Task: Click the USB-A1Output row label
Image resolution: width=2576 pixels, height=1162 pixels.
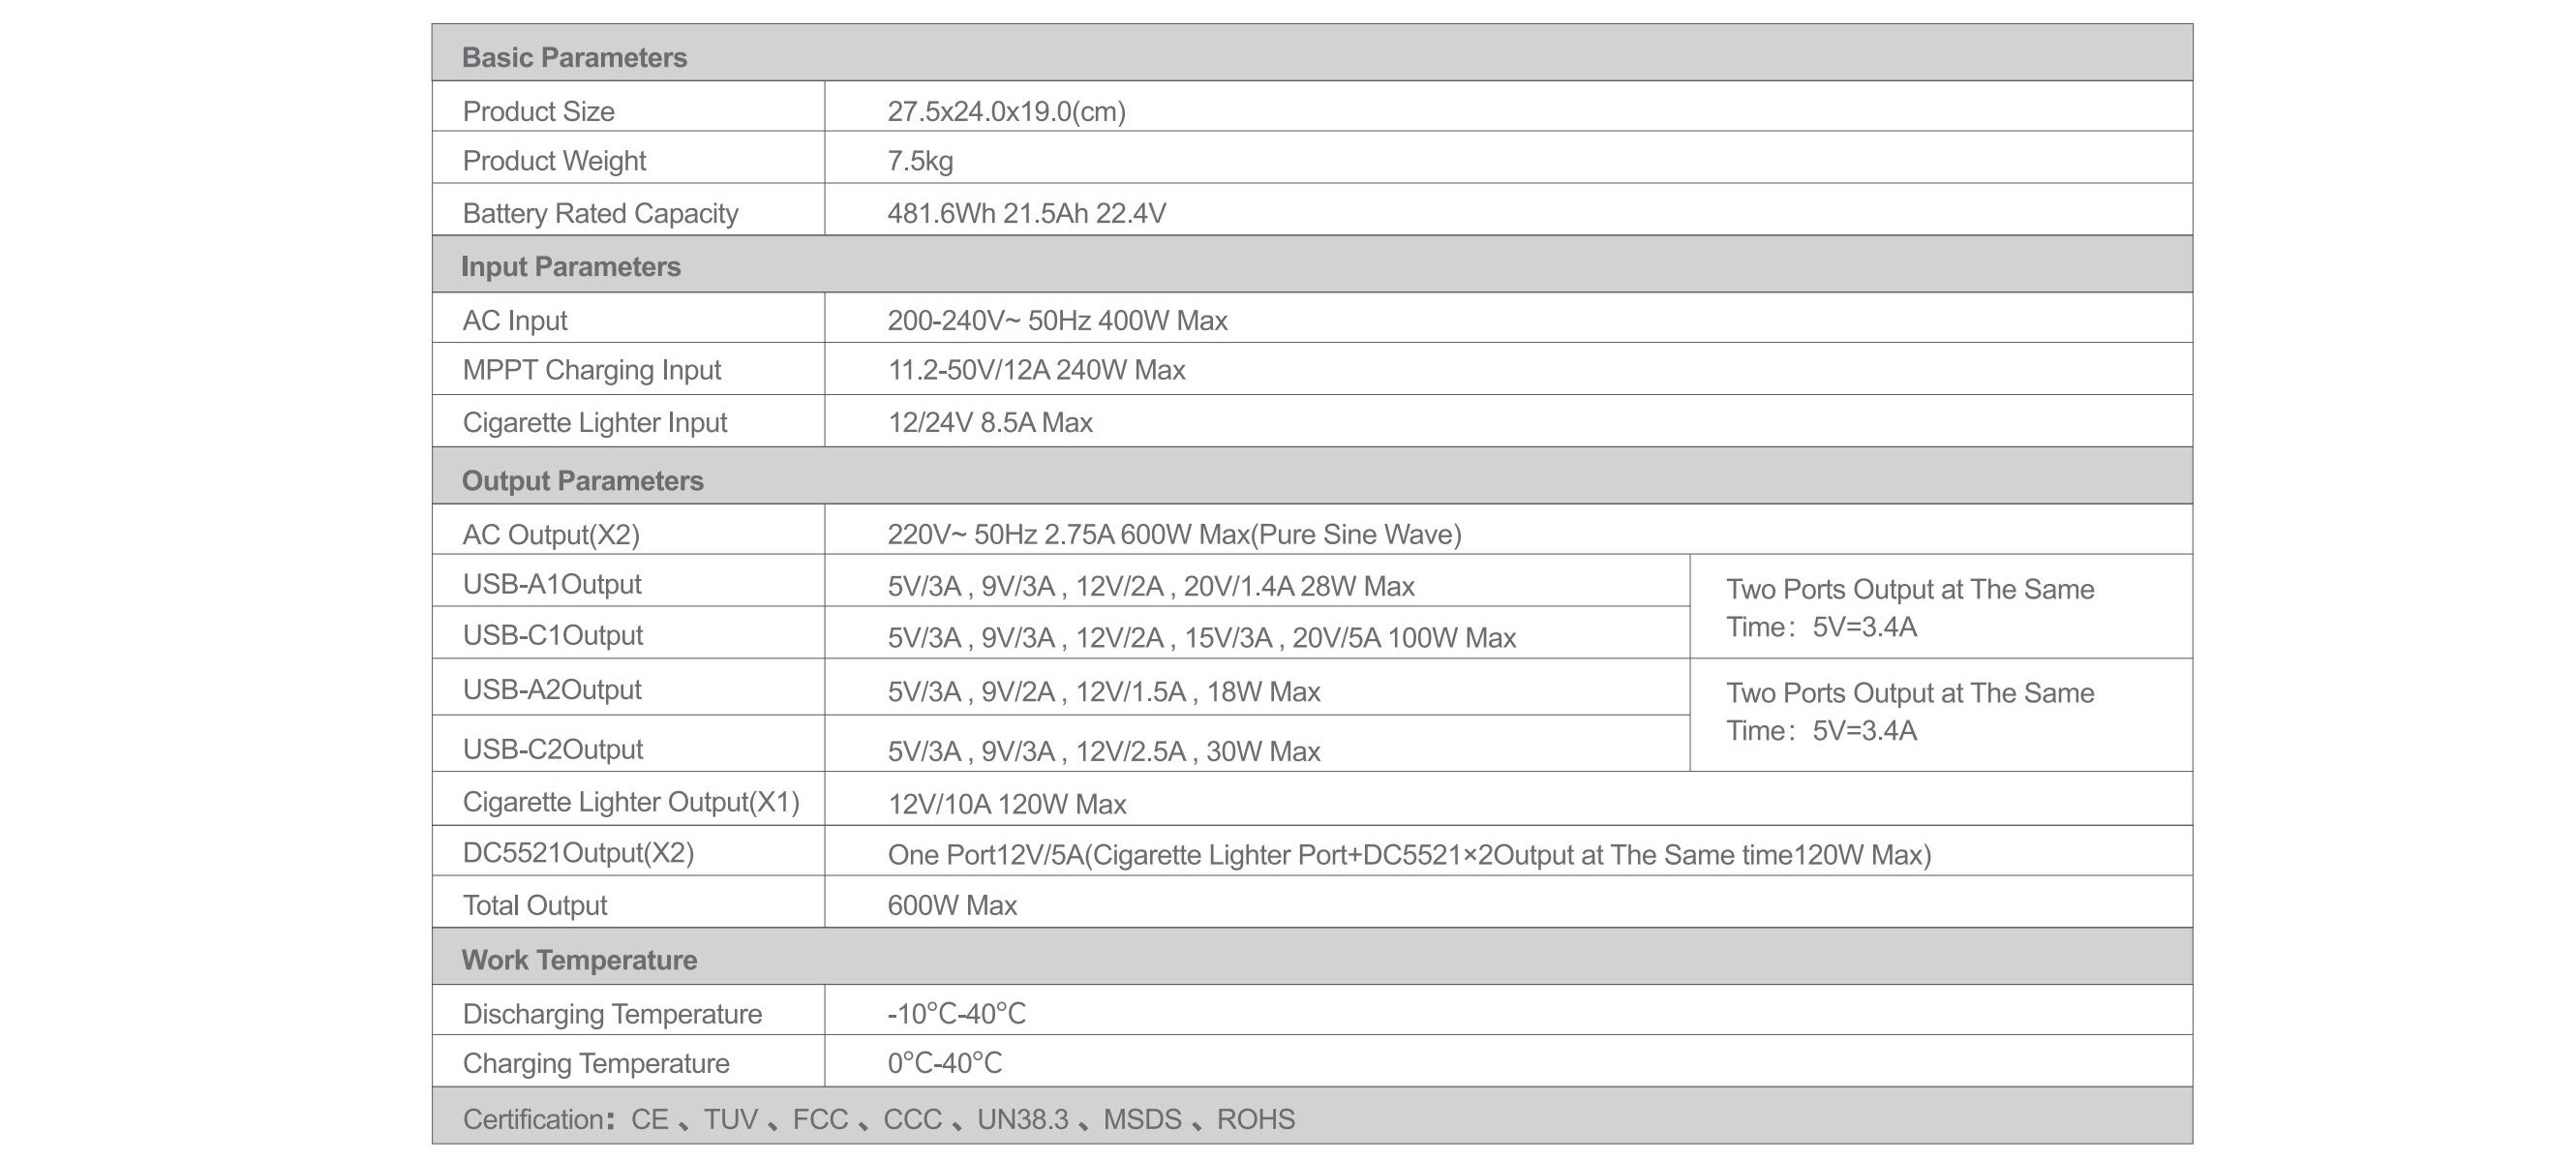Action: [x=551, y=584]
